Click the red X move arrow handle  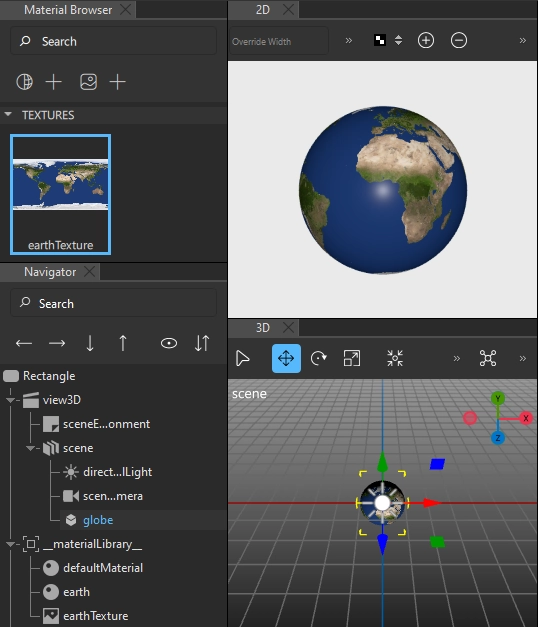(x=431, y=503)
